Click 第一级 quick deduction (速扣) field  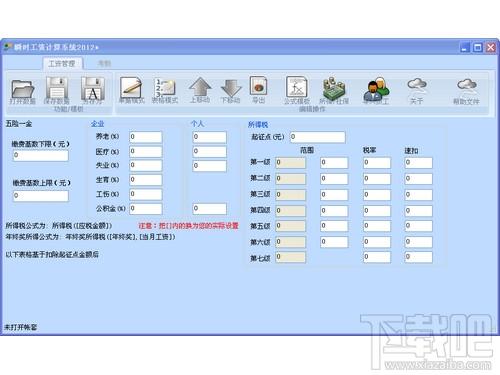[x=419, y=163]
